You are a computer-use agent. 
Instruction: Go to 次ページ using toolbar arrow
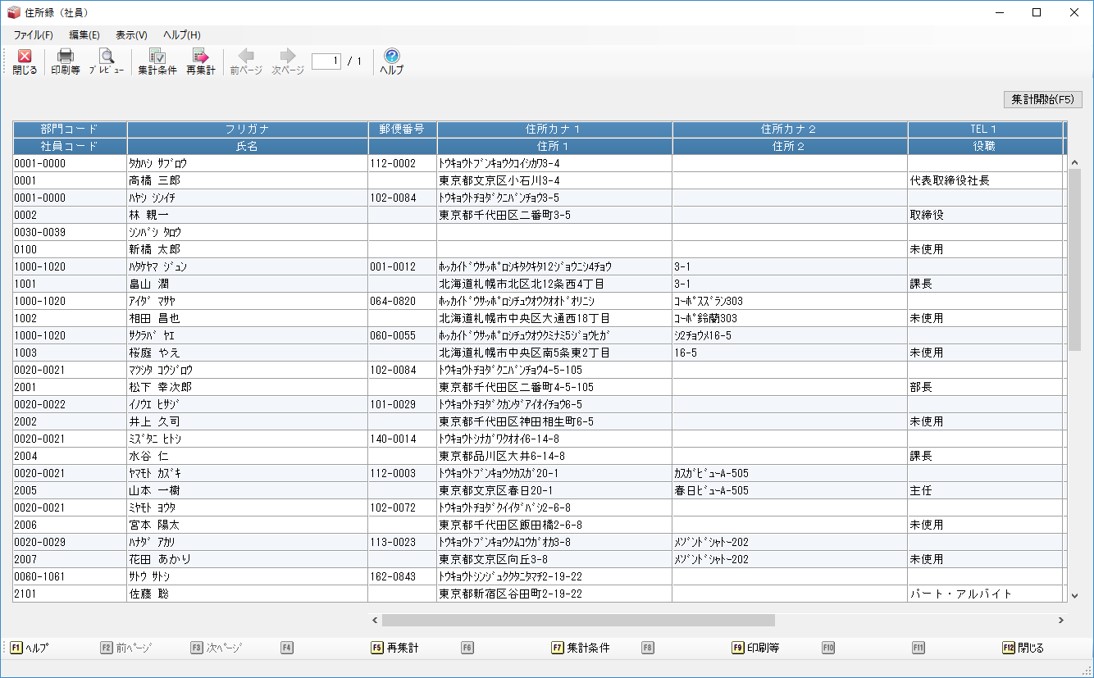pos(288,62)
